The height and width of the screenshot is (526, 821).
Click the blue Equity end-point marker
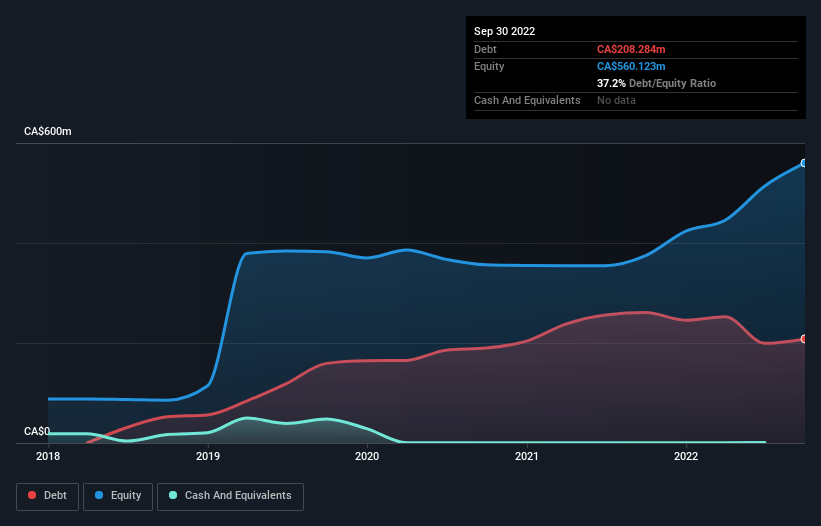tap(804, 163)
